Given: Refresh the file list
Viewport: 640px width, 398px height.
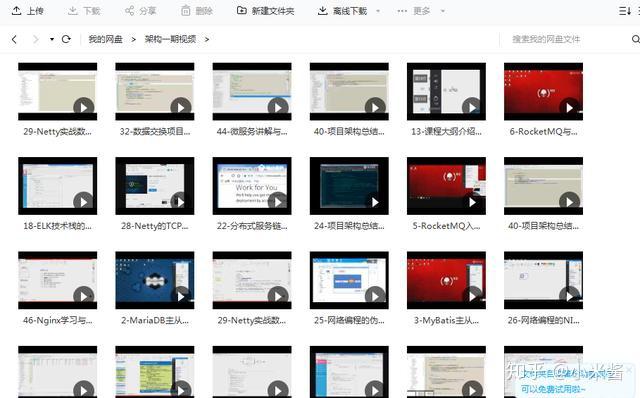Looking at the screenshot, I should (66, 39).
